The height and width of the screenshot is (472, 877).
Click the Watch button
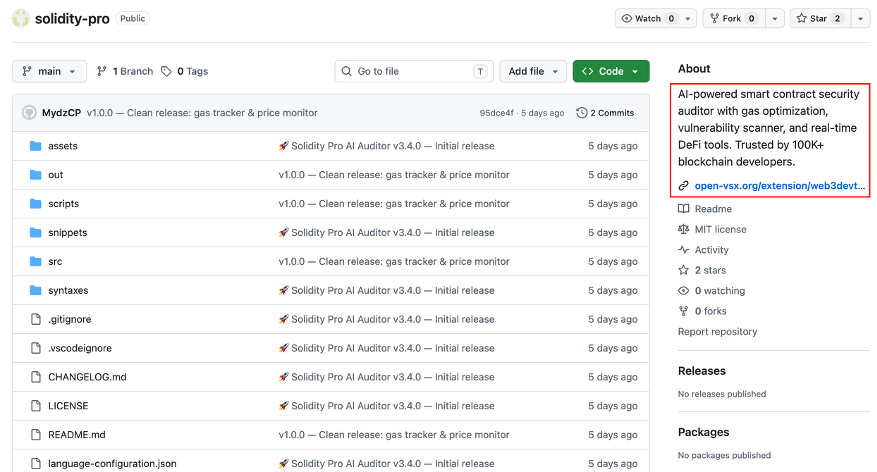coord(648,18)
